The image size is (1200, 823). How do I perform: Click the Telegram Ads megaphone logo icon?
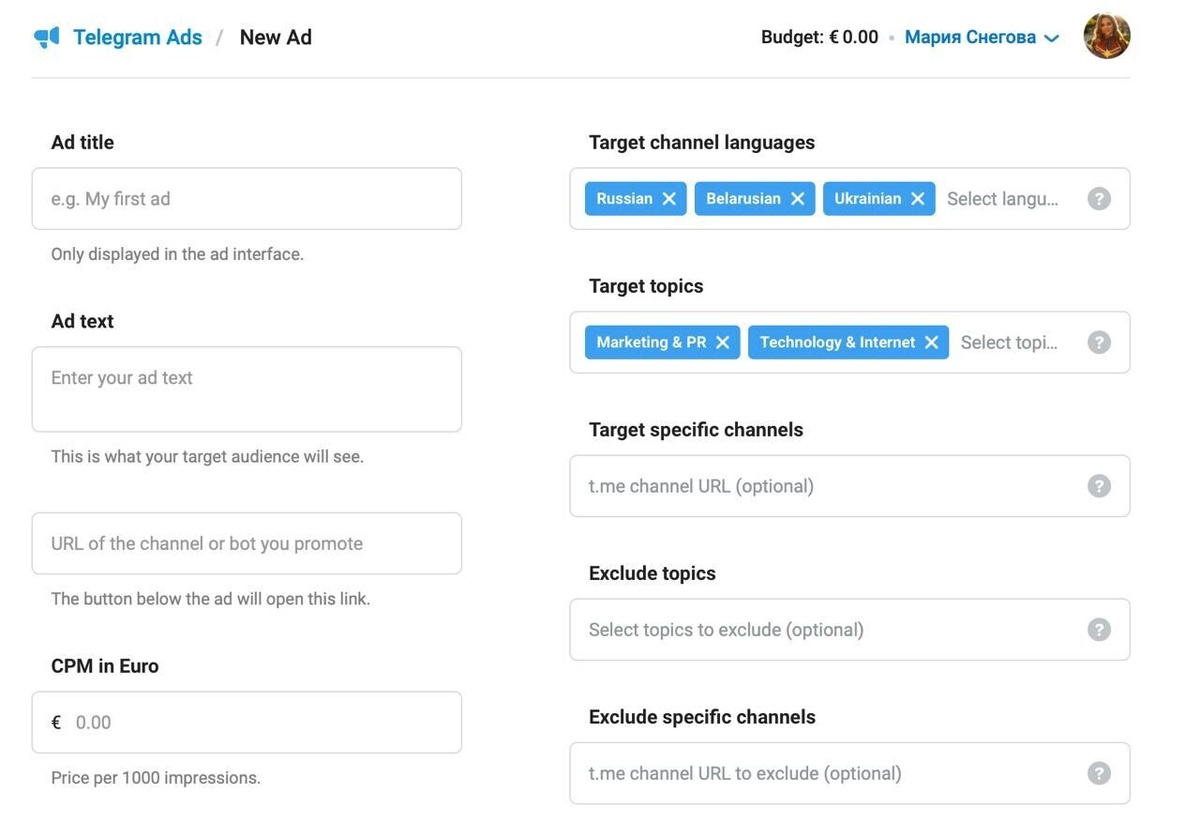click(x=47, y=38)
